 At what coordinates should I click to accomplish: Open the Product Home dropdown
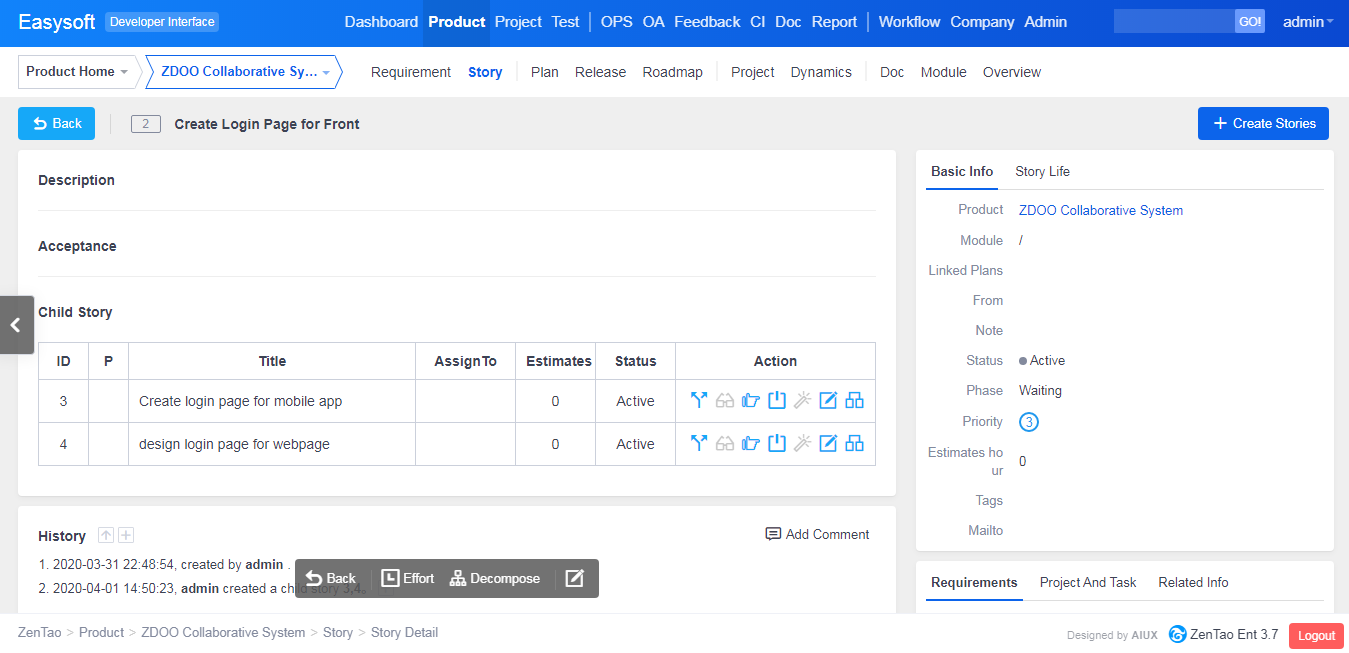point(77,72)
